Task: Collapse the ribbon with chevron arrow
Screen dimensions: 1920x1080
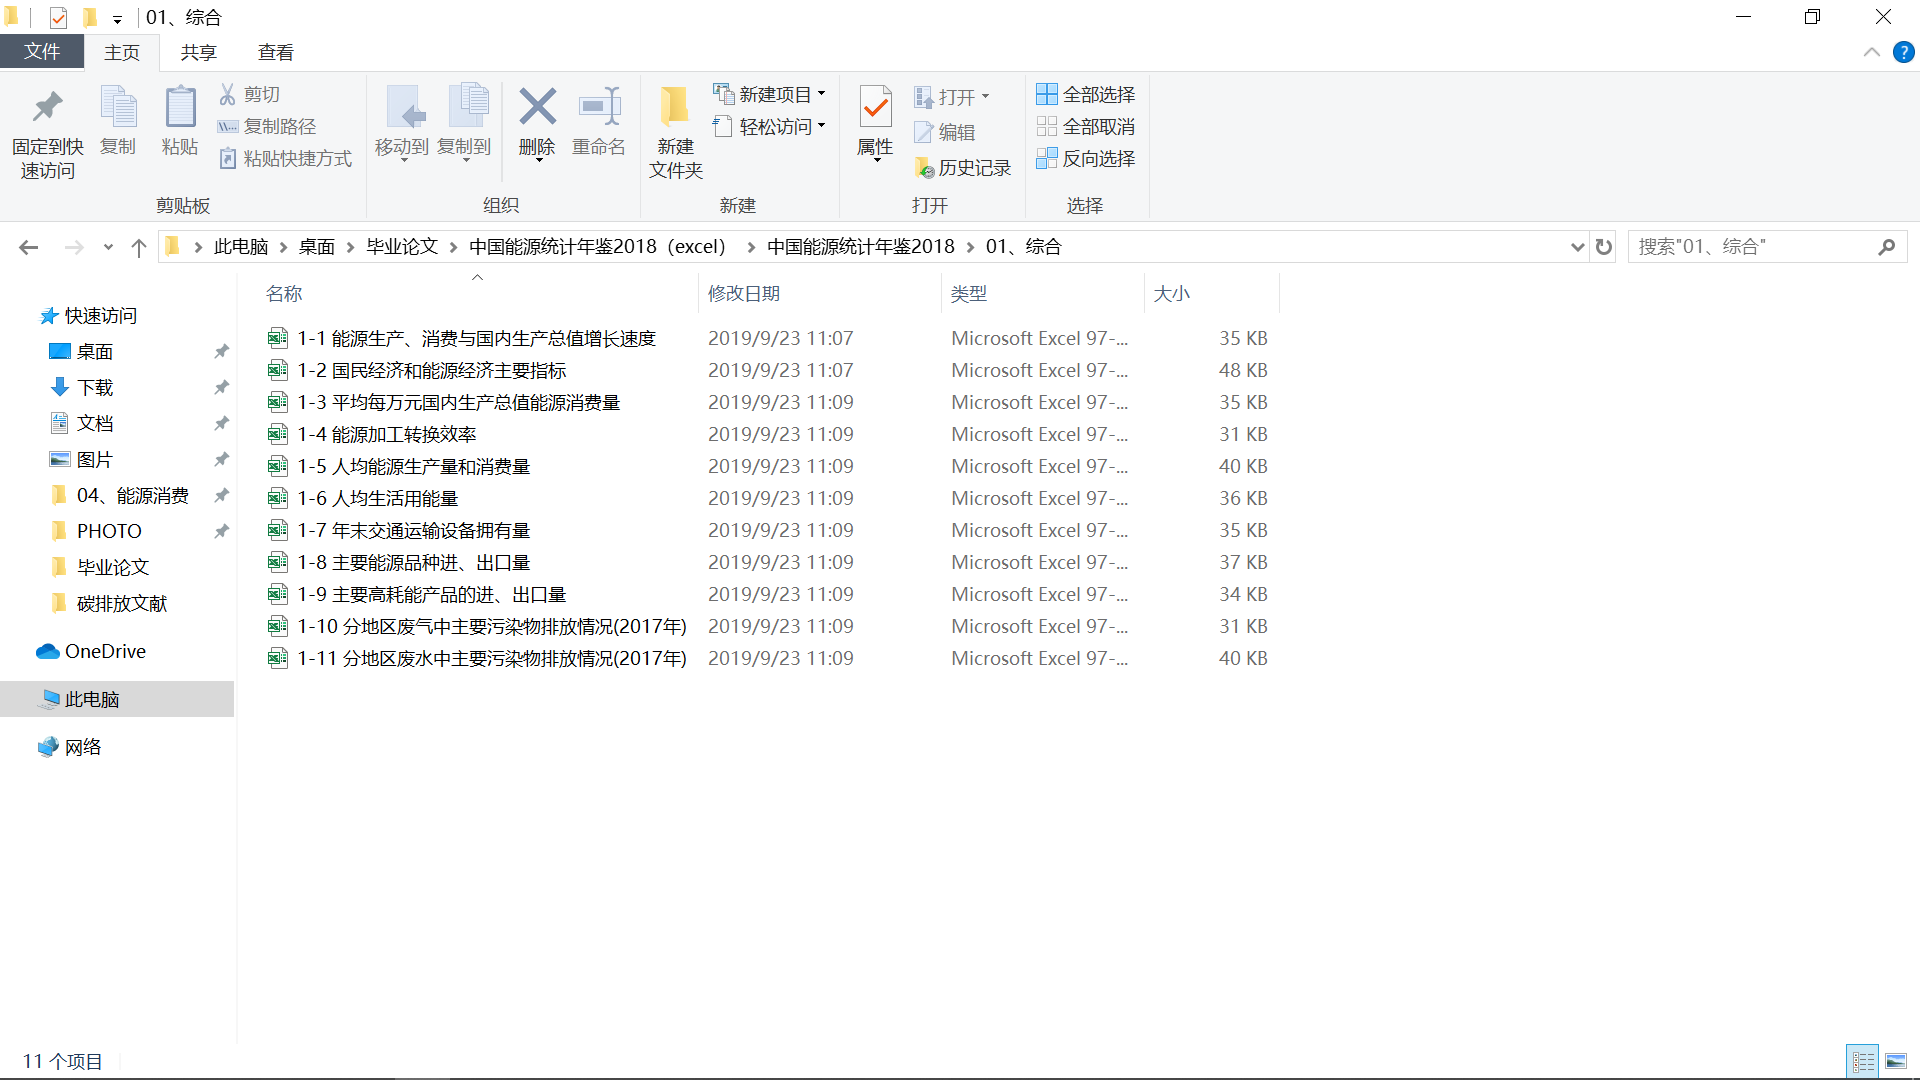Action: (1871, 53)
